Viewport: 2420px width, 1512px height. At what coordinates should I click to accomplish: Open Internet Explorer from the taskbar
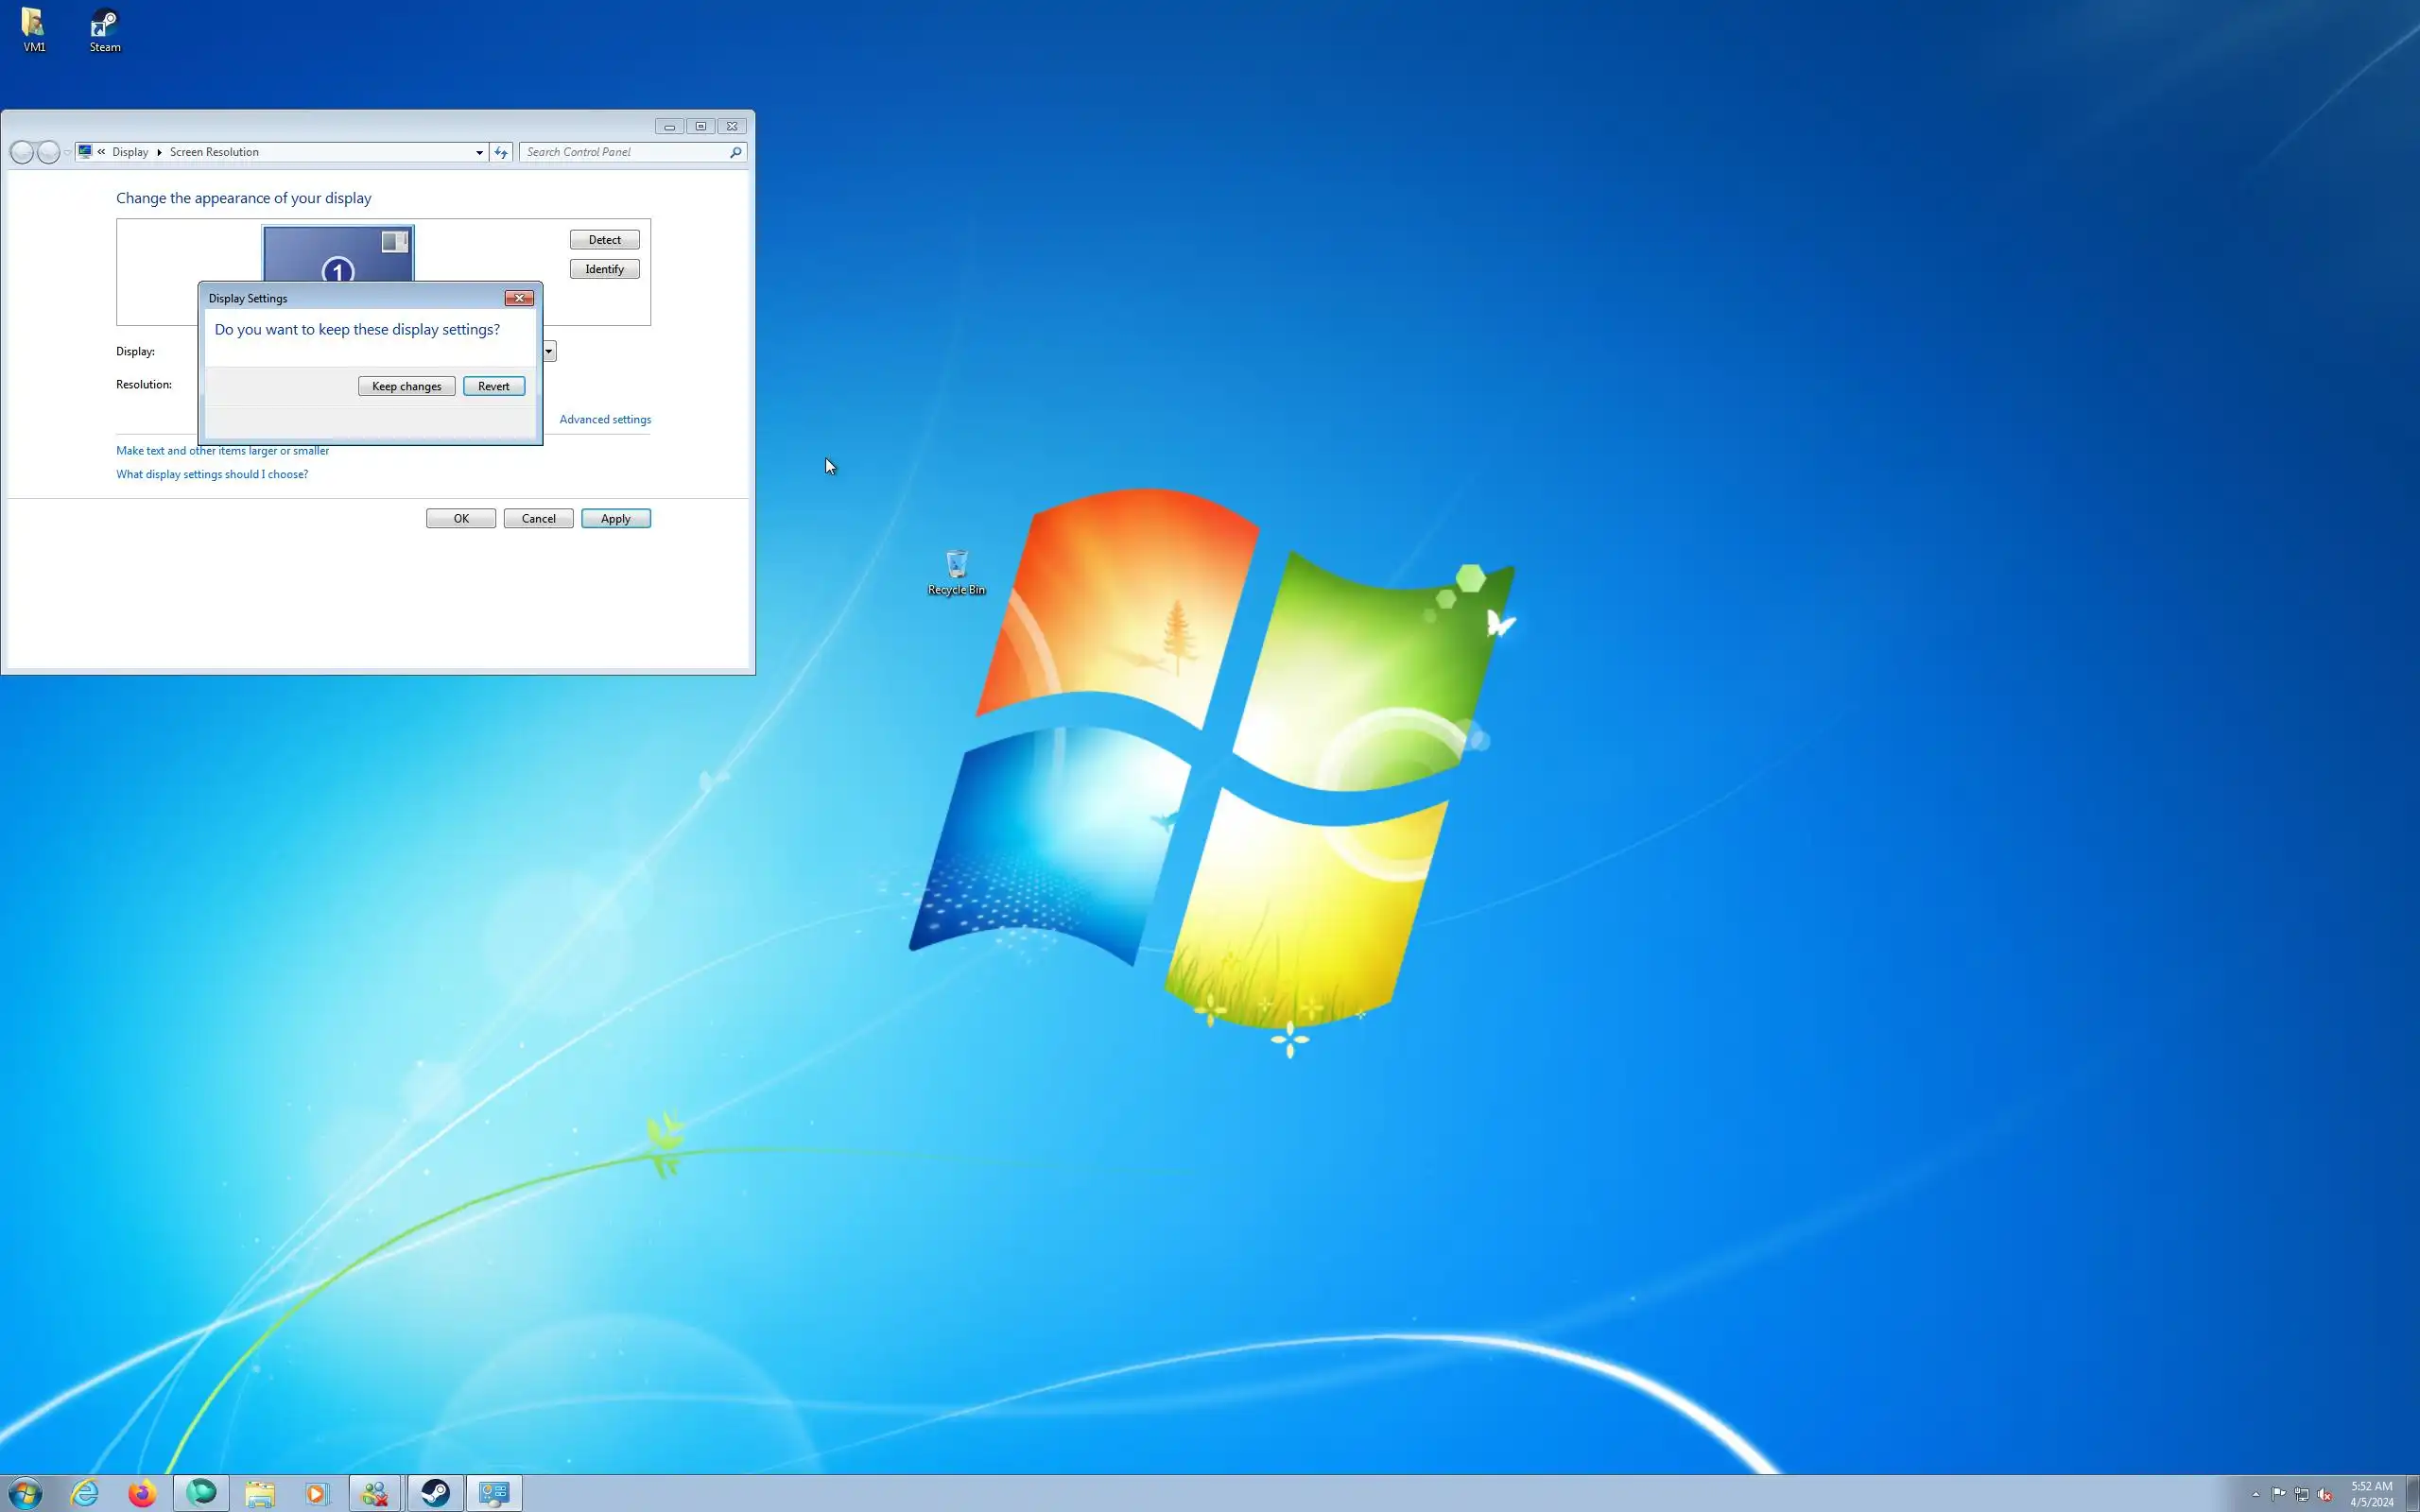(85, 1493)
